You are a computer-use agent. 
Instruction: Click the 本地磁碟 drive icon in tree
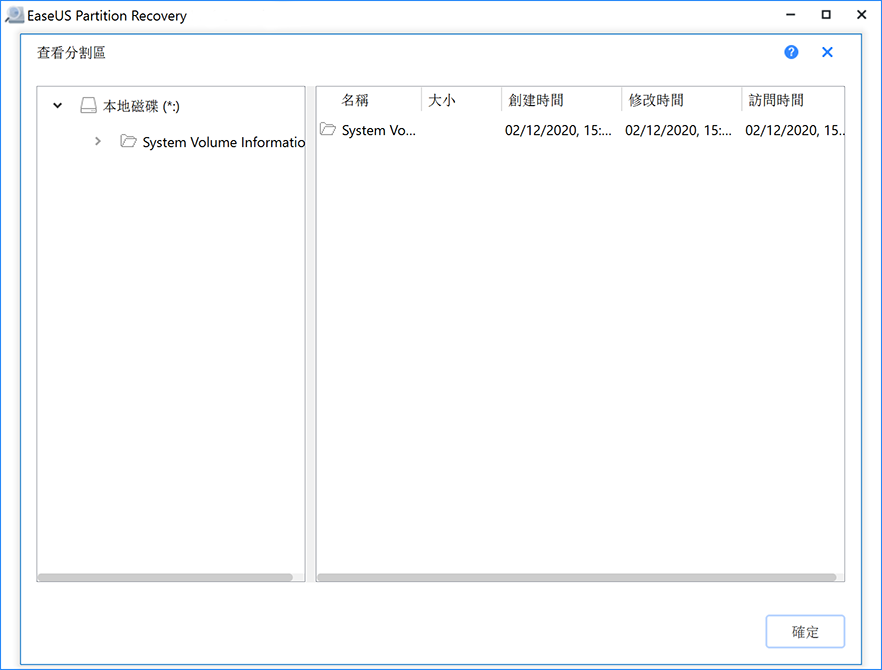(89, 106)
